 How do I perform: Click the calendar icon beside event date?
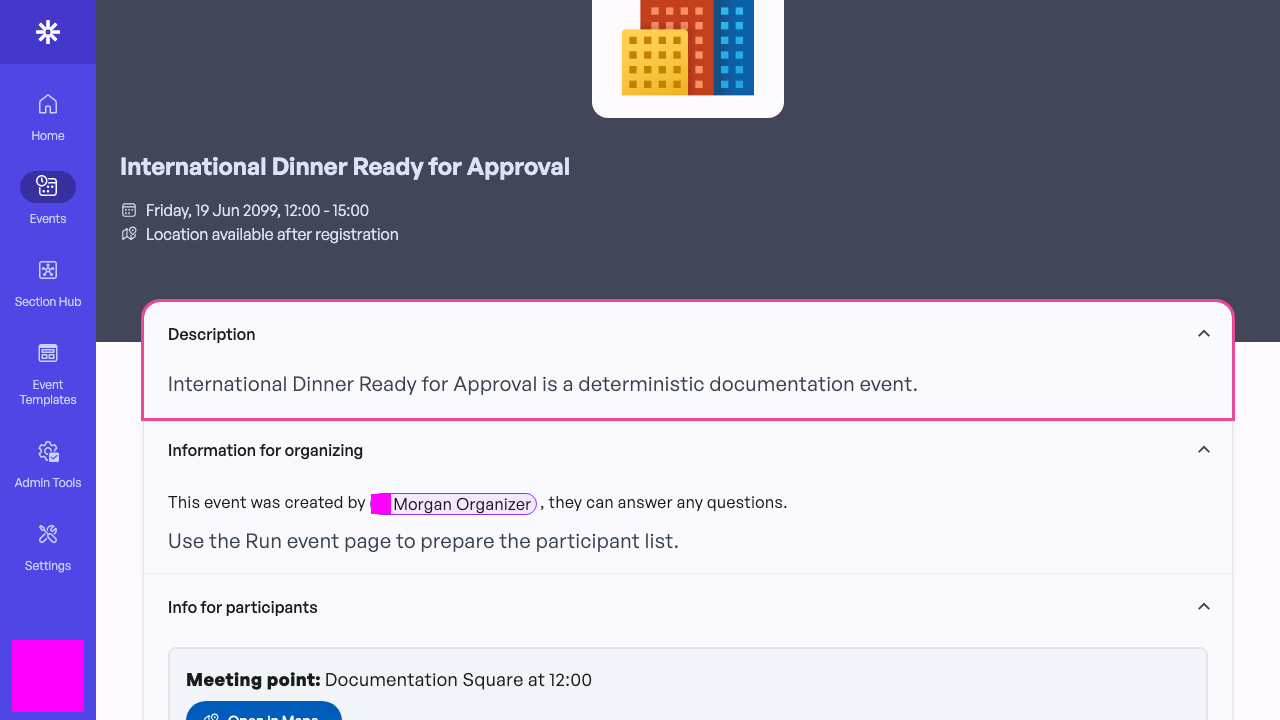point(129,210)
